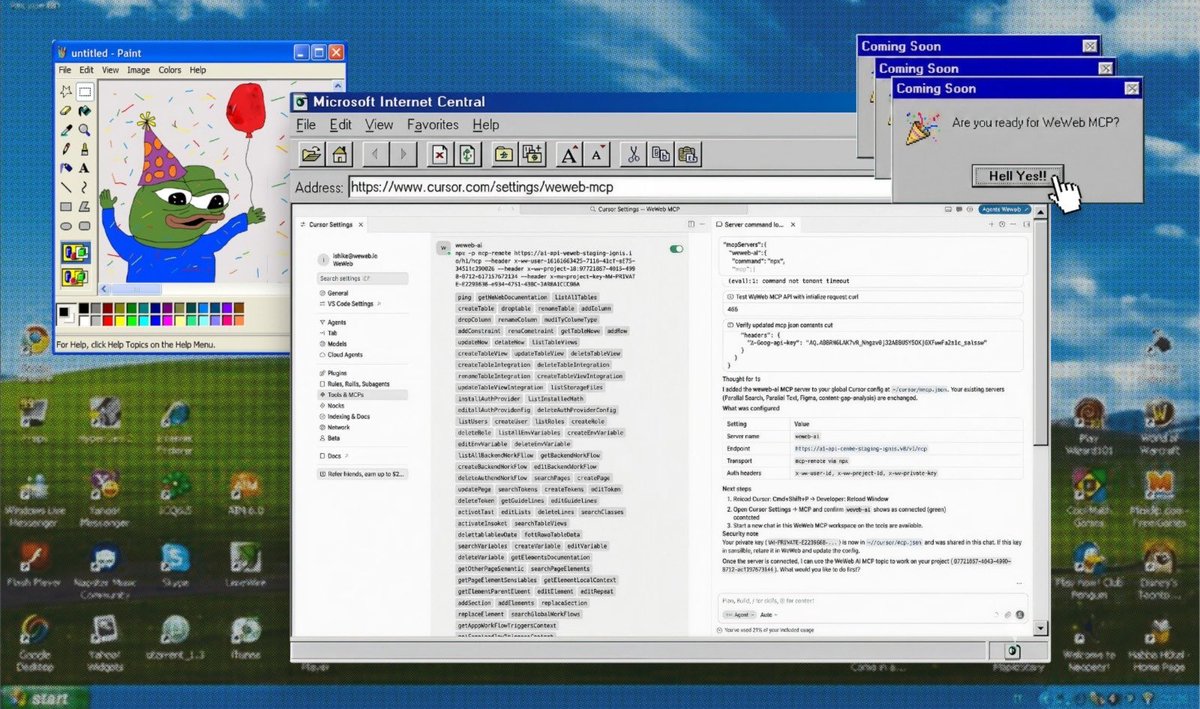Open the Agent mode dropdown in chat input
This screenshot has height=709, width=1200.
[x=737, y=615]
